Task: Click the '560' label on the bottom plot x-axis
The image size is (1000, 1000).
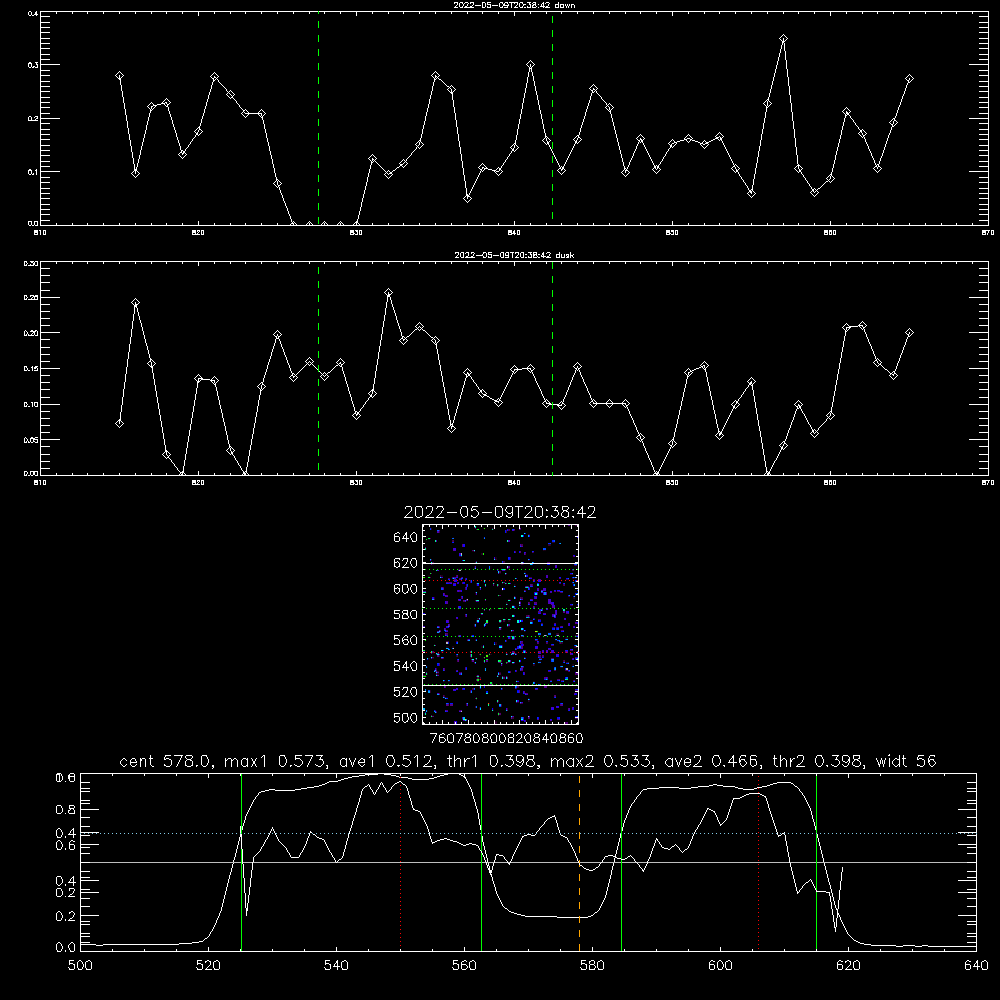Action: pos(464,966)
